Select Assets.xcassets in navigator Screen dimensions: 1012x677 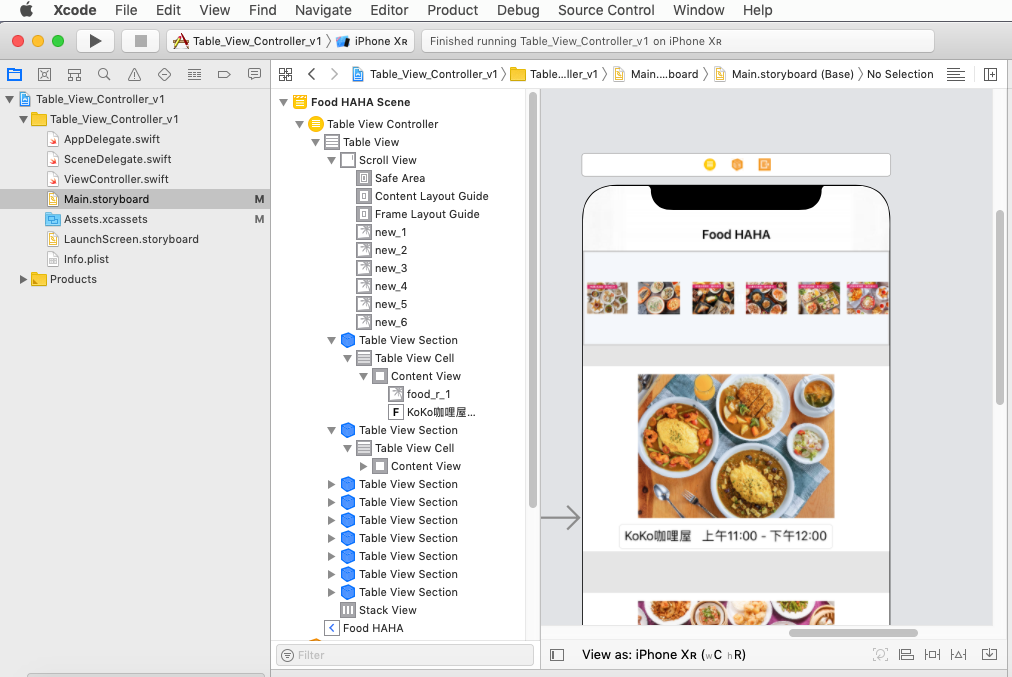[x=106, y=219]
